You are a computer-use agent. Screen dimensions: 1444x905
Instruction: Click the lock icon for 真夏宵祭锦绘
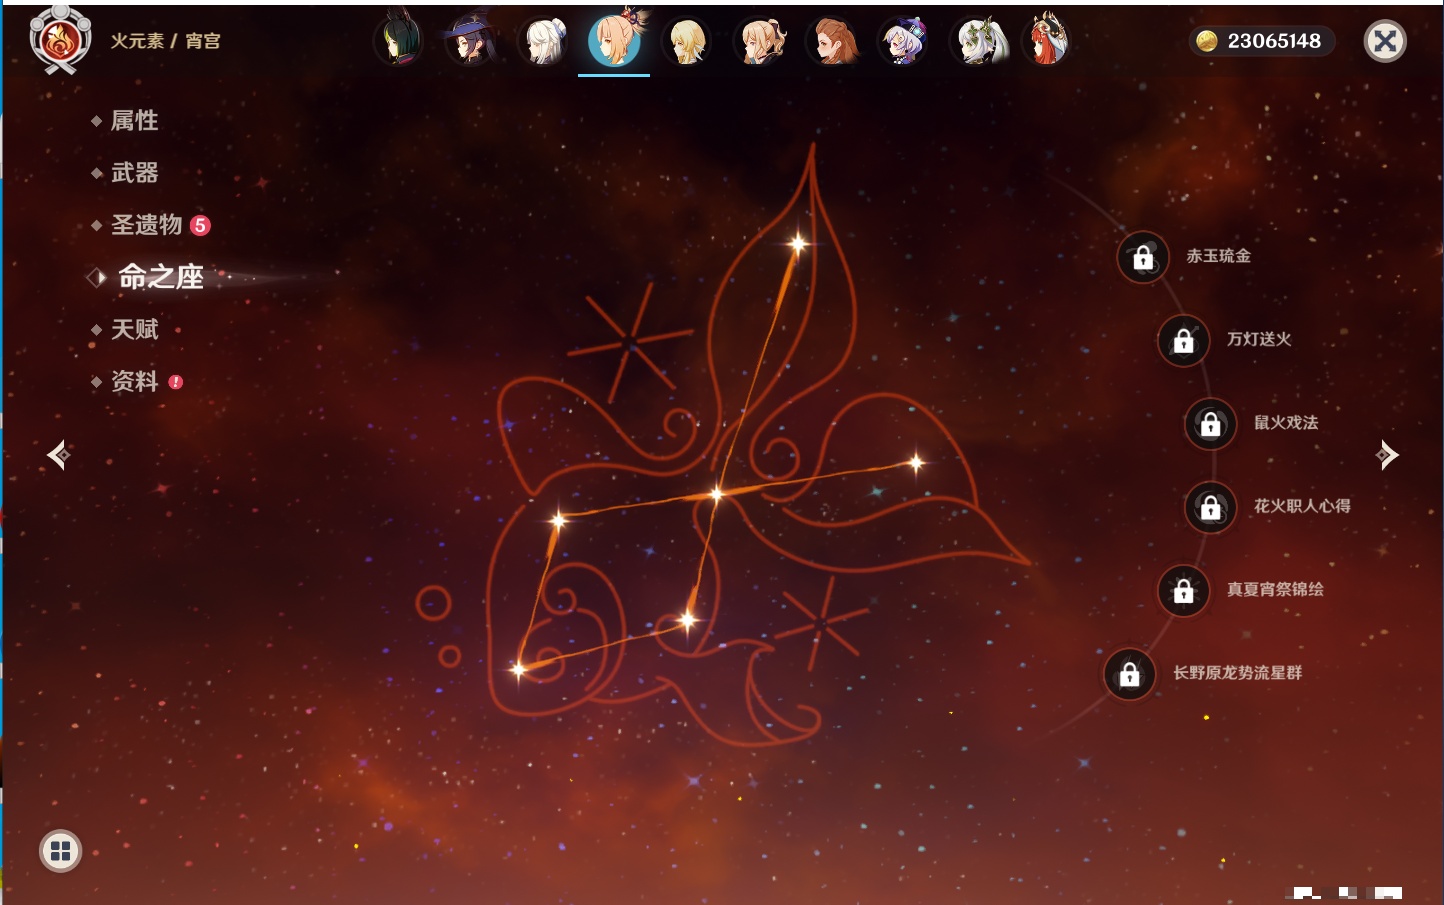1184,590
